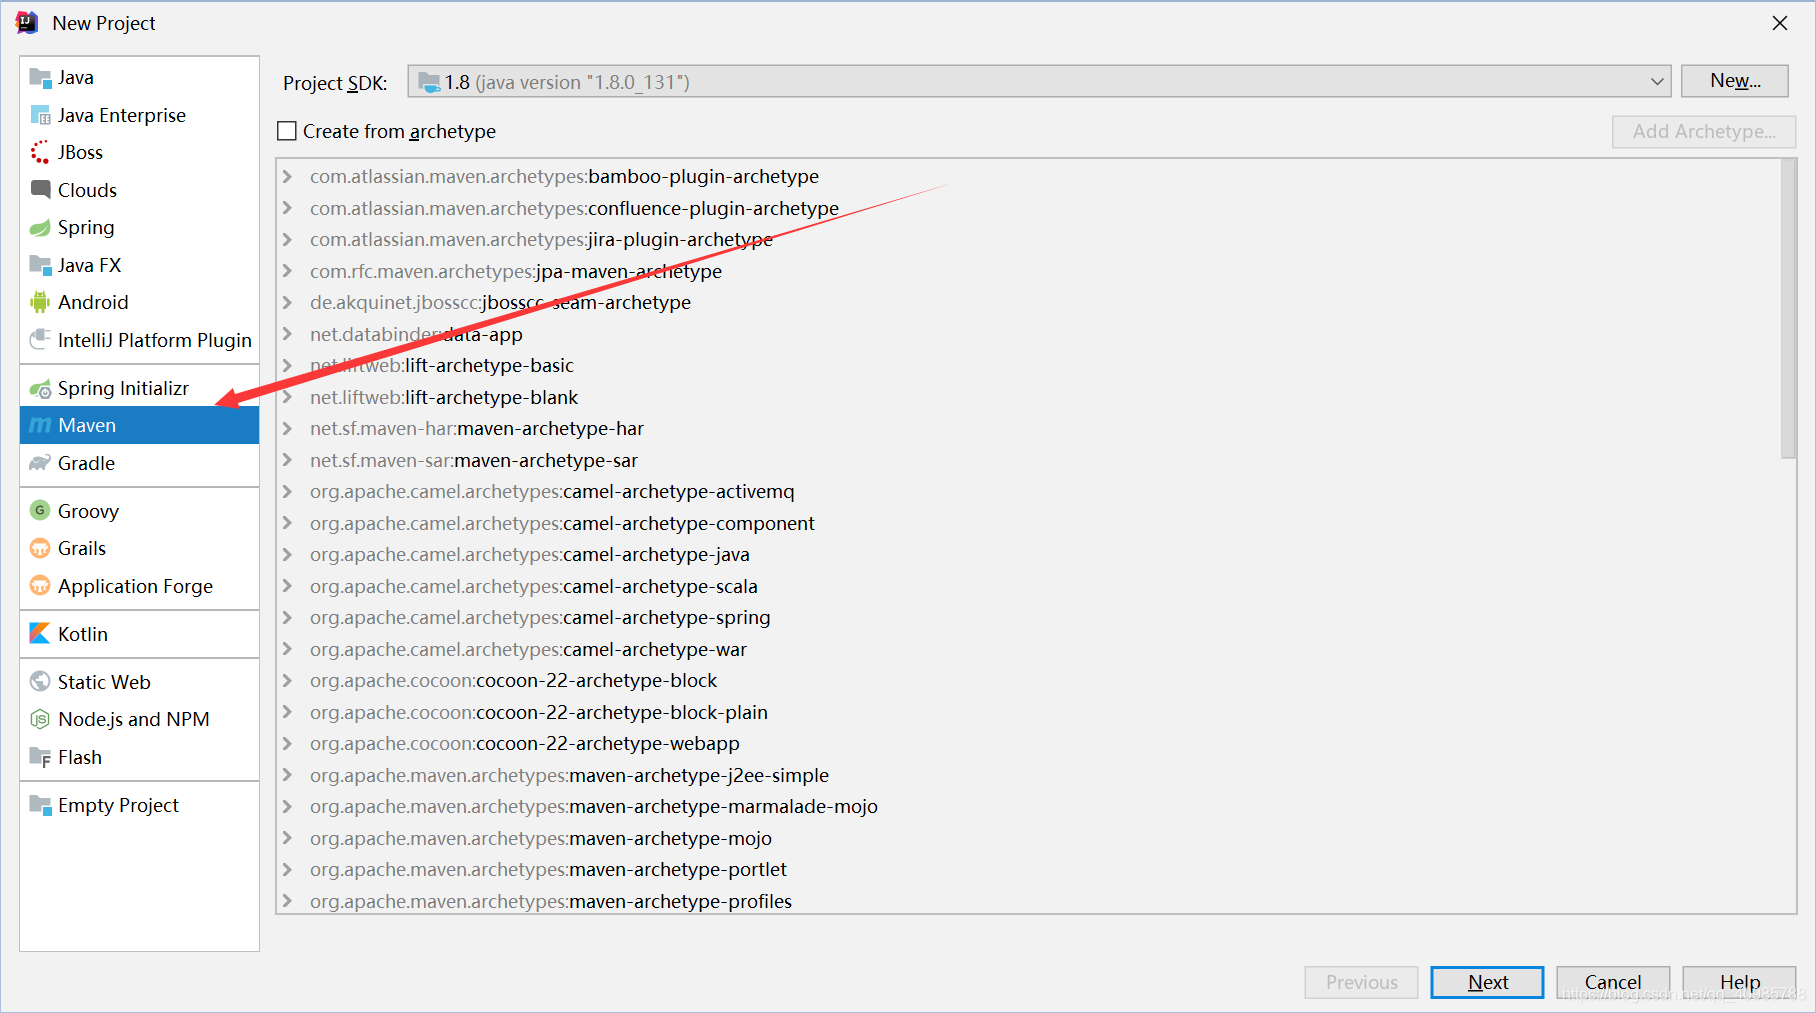Choose Spring Initializr project type
The image size is (1816, 1013).
139,388
